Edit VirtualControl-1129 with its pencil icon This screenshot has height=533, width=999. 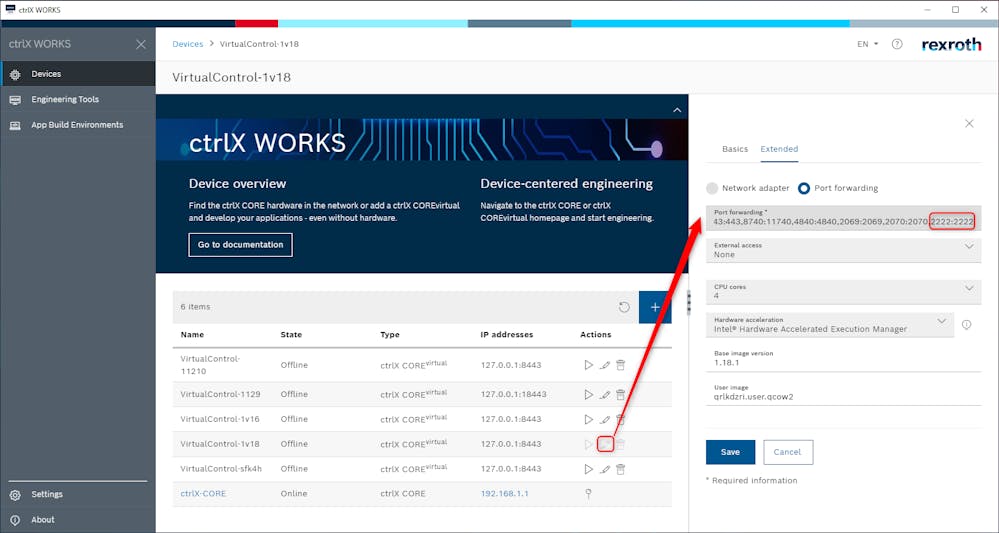[605, 394]
